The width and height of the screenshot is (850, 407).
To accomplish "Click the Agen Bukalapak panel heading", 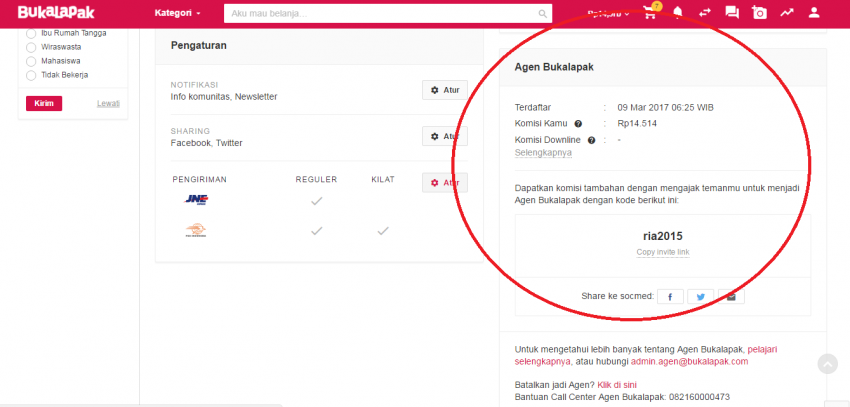I will (554, 67).
